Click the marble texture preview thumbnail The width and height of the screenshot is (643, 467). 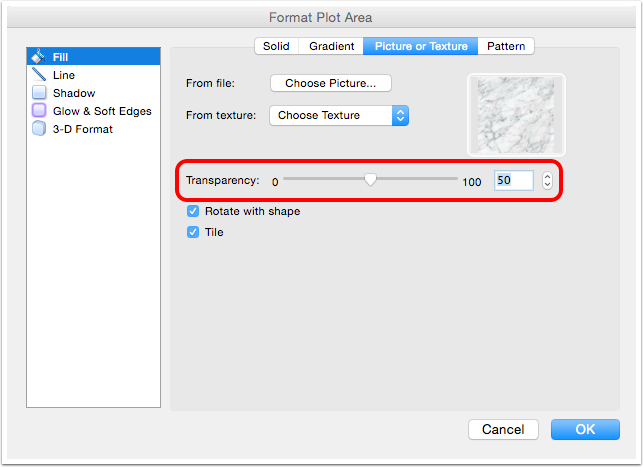(516, 115)
